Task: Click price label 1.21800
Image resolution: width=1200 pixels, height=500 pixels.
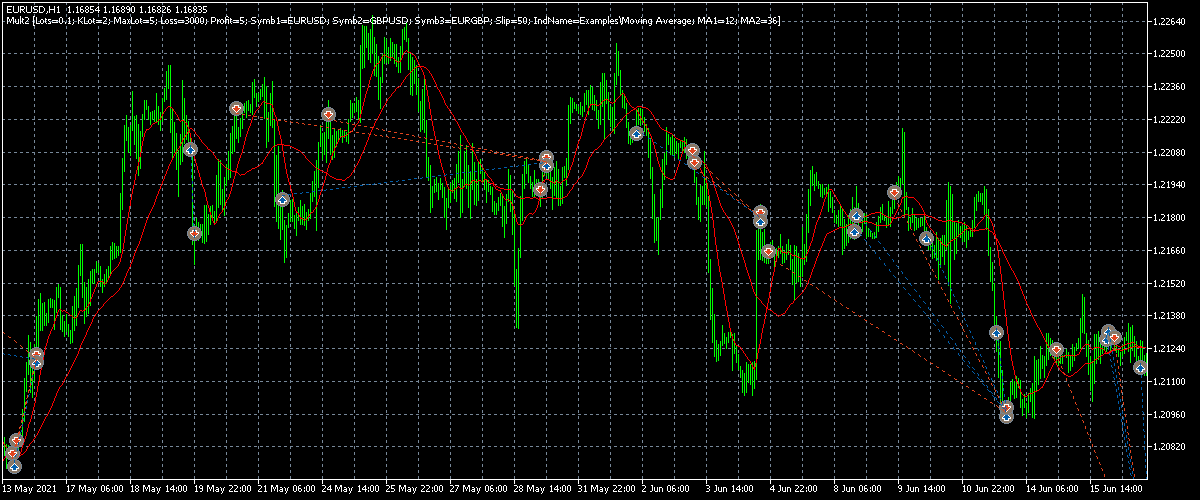Action: click(x=1169, y=218)
